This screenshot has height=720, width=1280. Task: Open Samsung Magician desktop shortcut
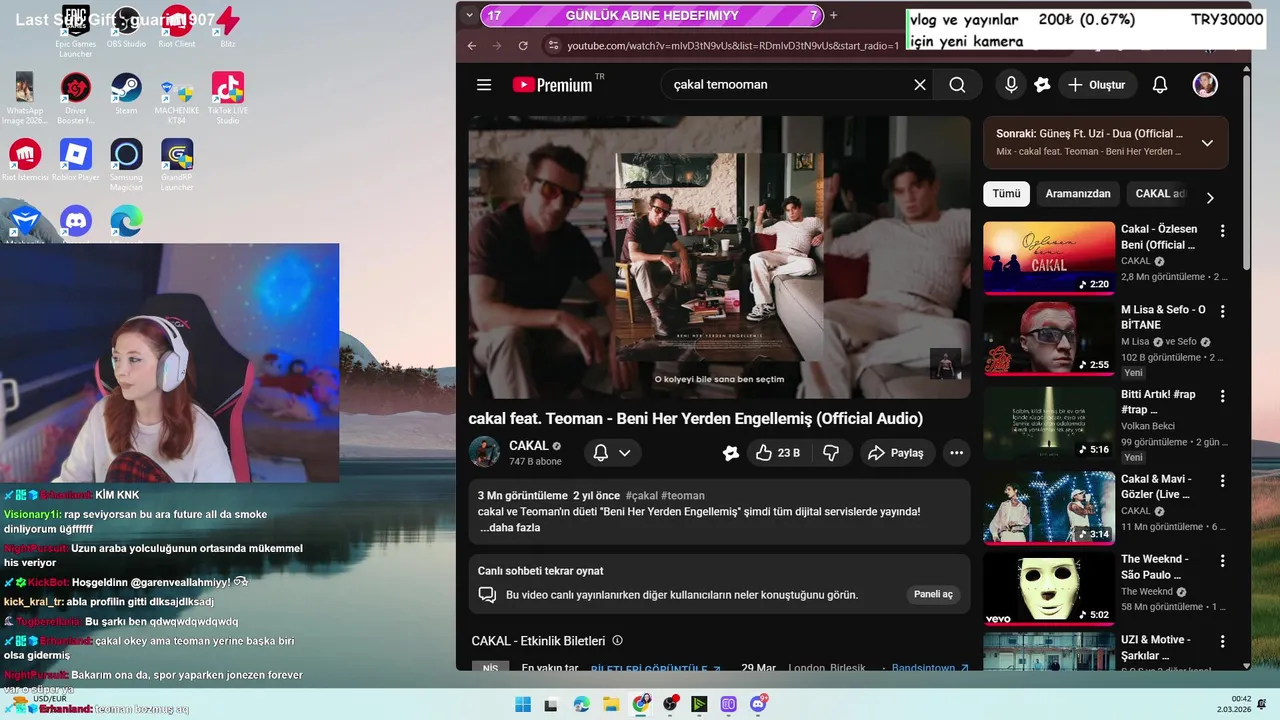click(126, 165)
